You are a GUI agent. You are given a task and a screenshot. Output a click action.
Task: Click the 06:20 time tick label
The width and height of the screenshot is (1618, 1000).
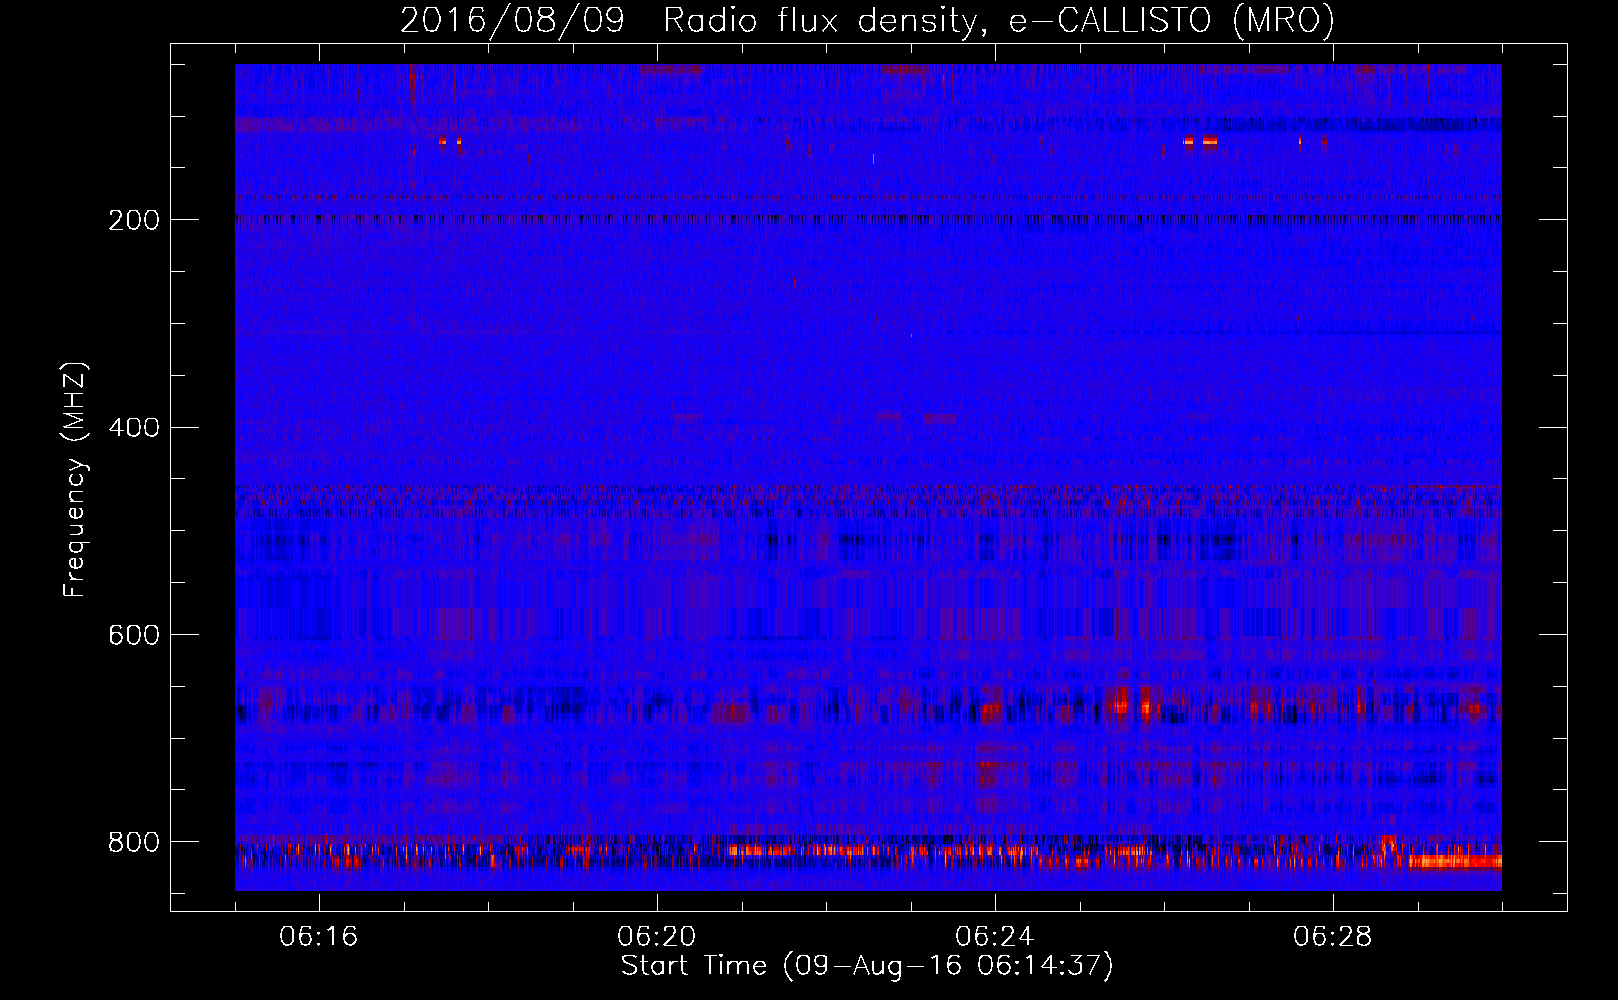(657, 937)
